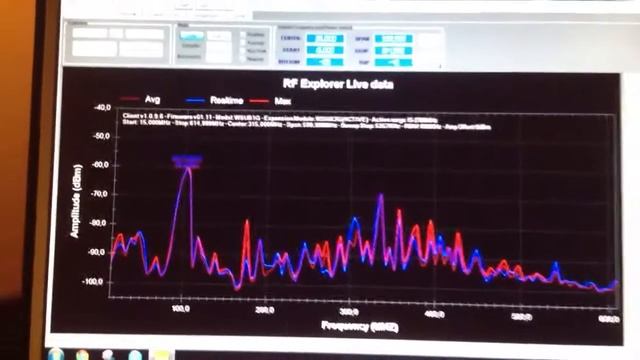
Task: Click the '300,0' frequency axis value
Action: point(349,312)
